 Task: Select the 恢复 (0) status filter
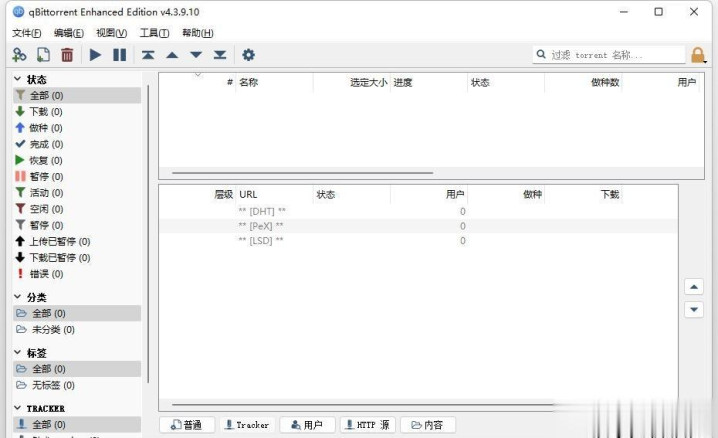[77, 160]
